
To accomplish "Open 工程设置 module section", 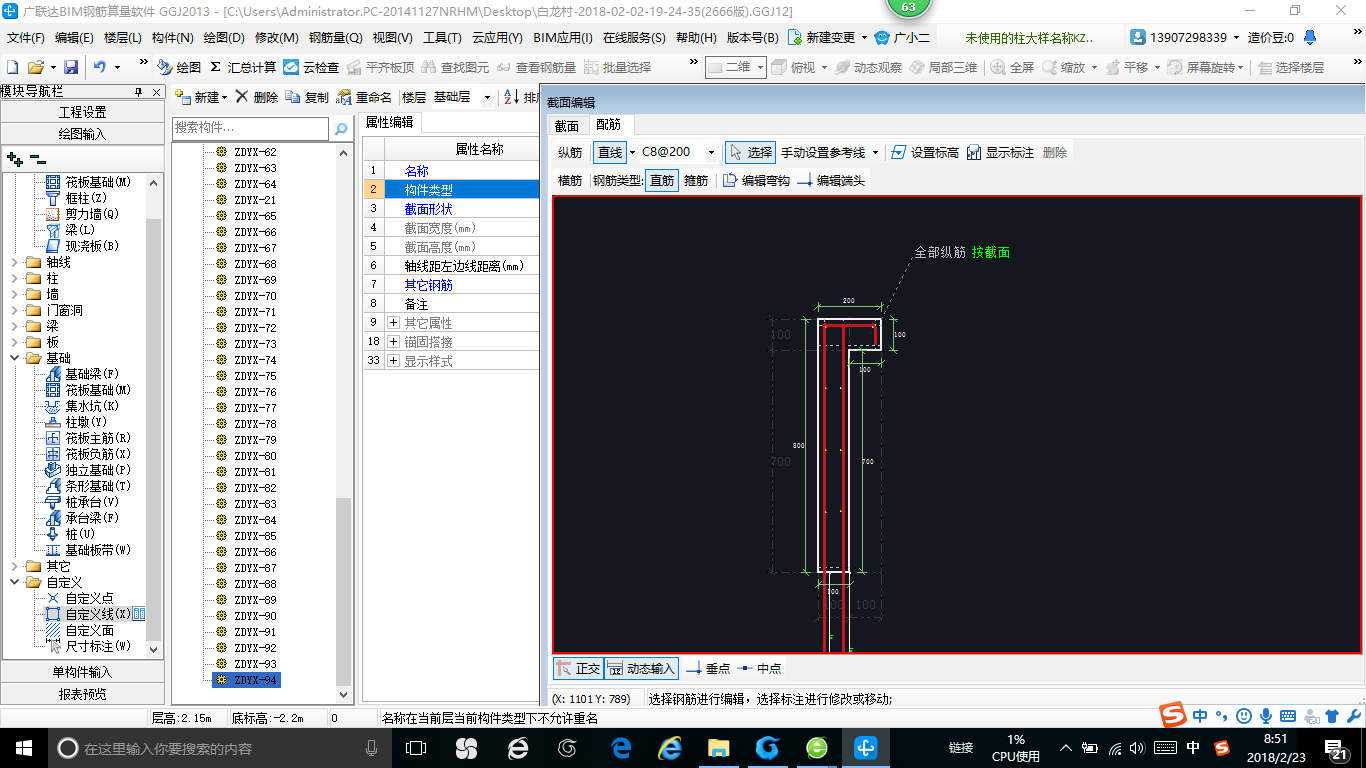I will 82,112.
